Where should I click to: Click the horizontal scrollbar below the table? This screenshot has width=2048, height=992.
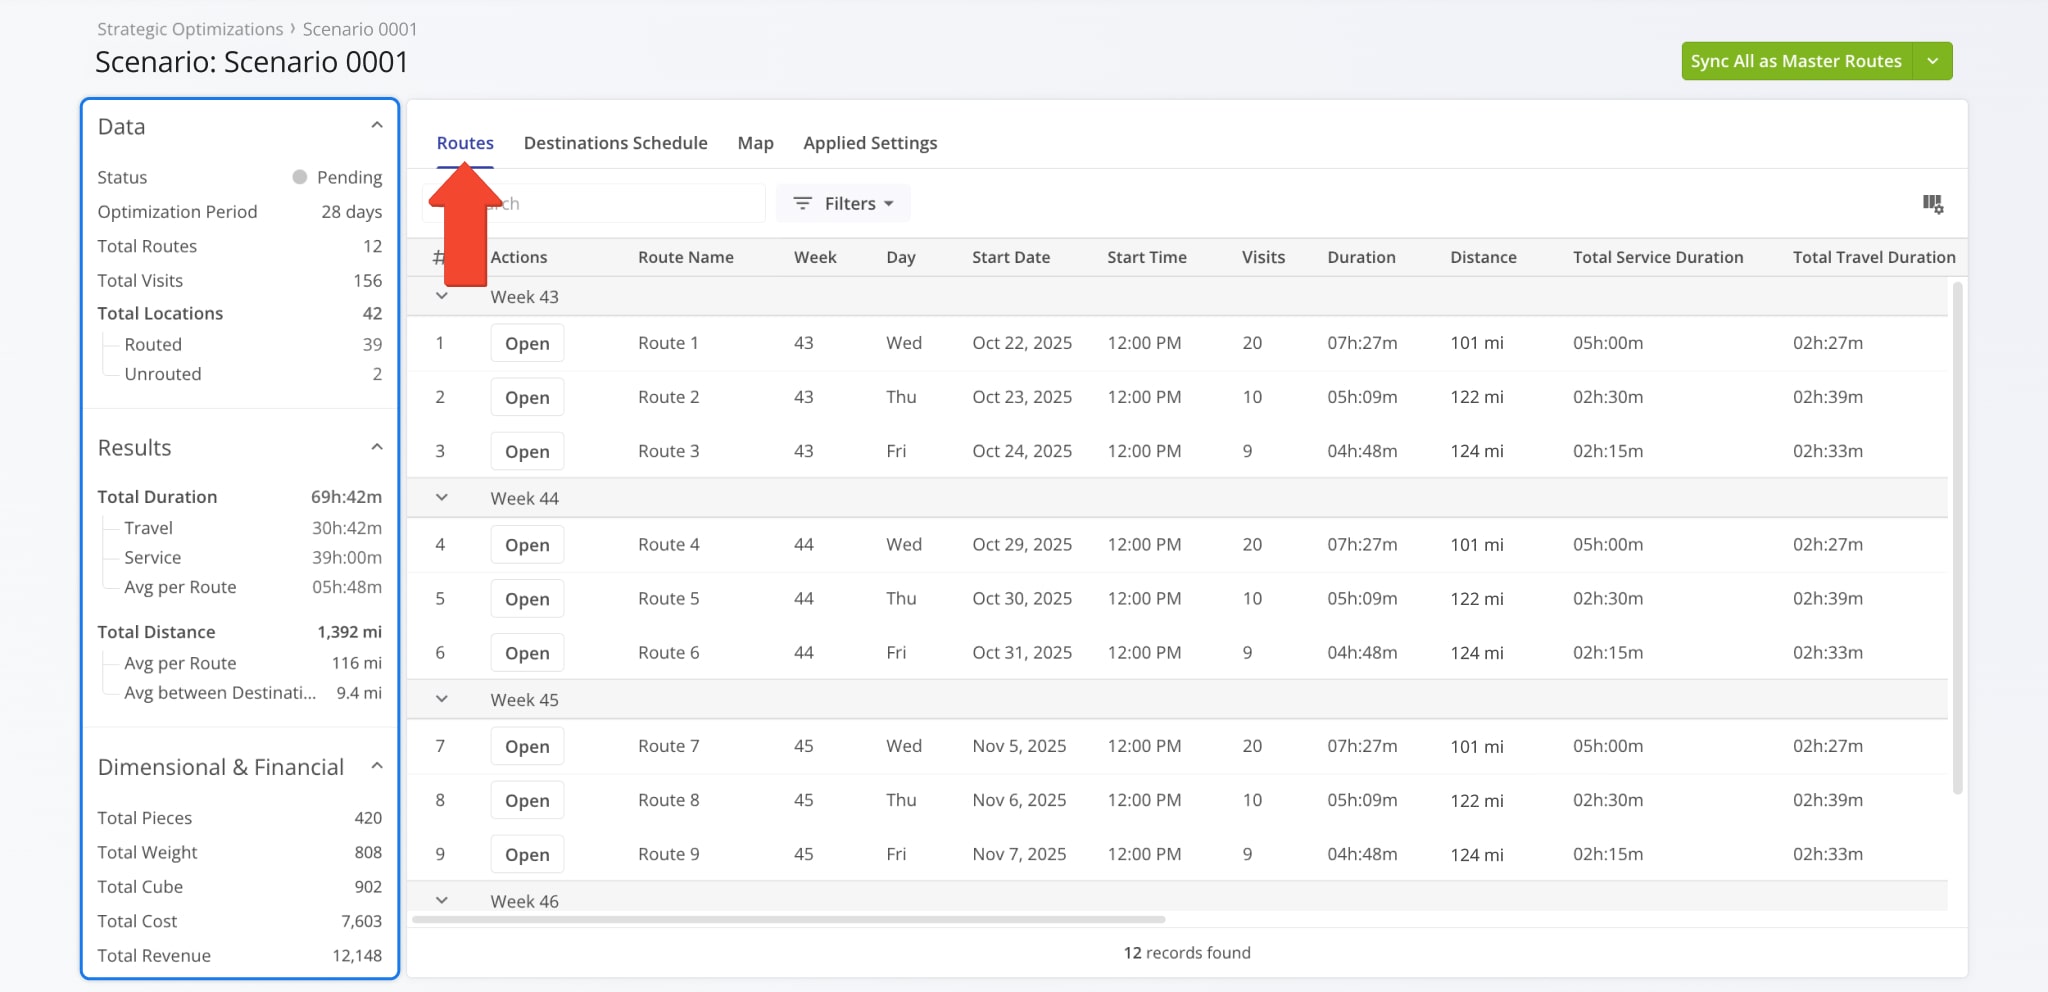[x=788, y=919]
